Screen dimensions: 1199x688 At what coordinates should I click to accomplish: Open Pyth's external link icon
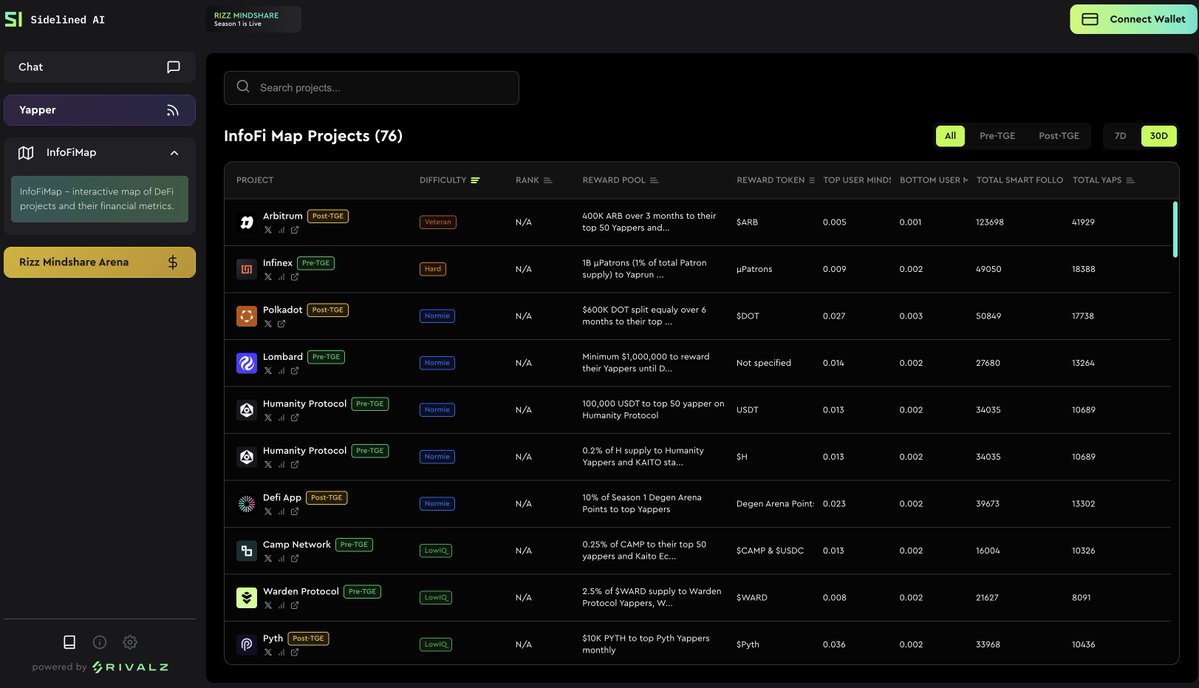pos(294,652)
